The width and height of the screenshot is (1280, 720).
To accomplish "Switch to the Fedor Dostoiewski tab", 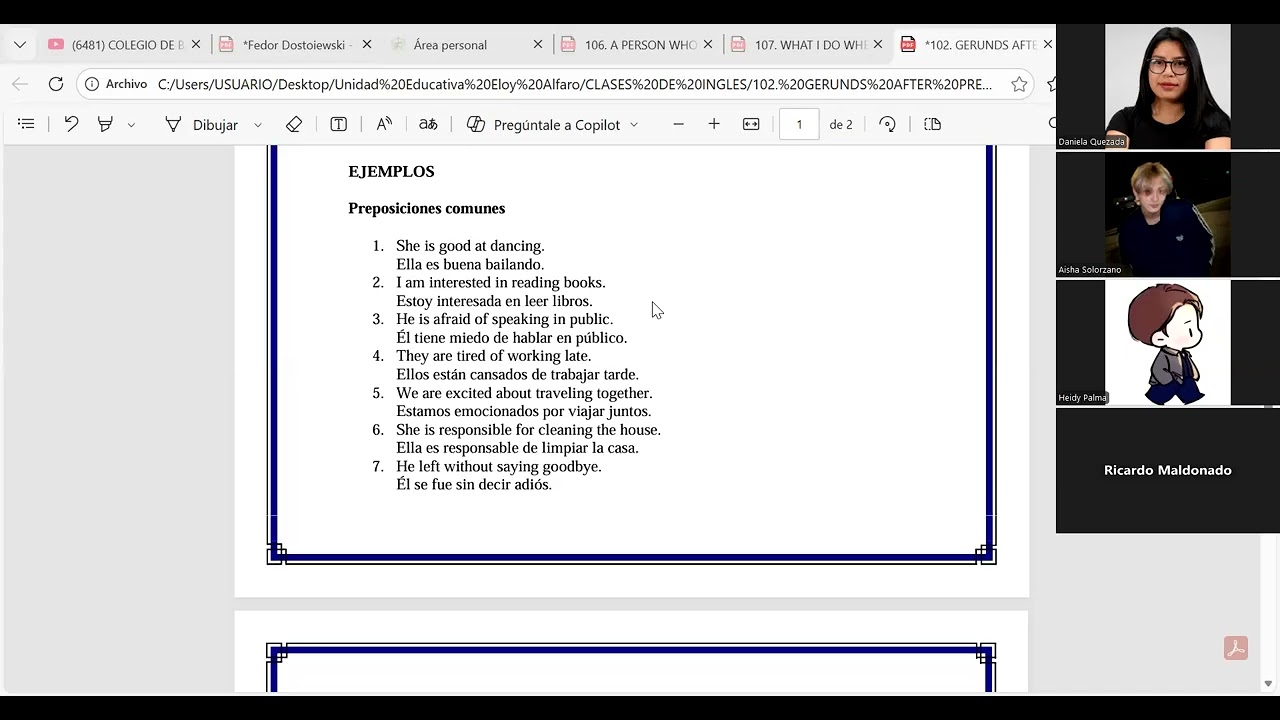I will [x=295, y=45].
